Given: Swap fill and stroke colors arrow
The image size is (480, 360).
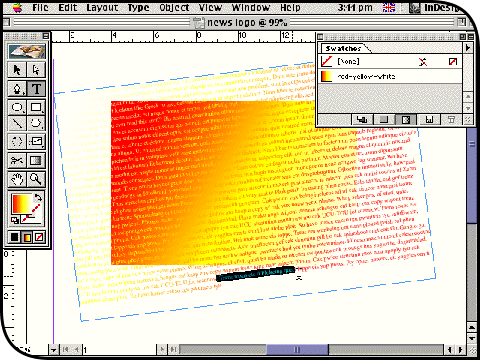Looking at the screenshot, I should [38, 197].
